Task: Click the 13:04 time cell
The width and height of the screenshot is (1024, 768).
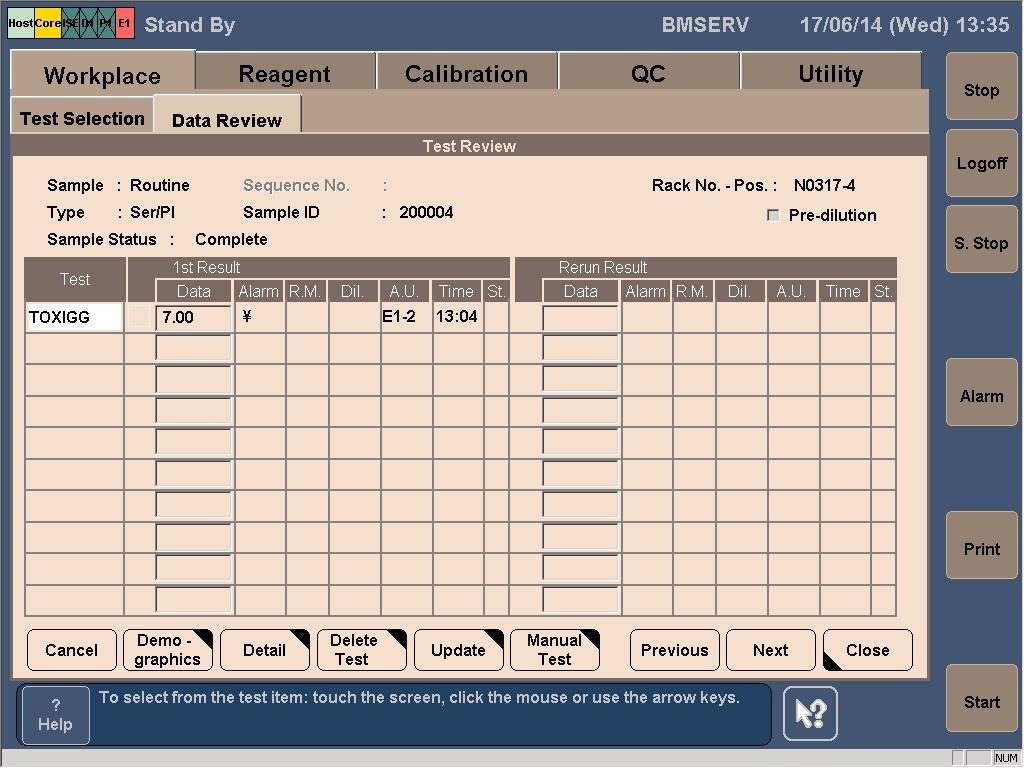Action: click(x=457, y=317)
